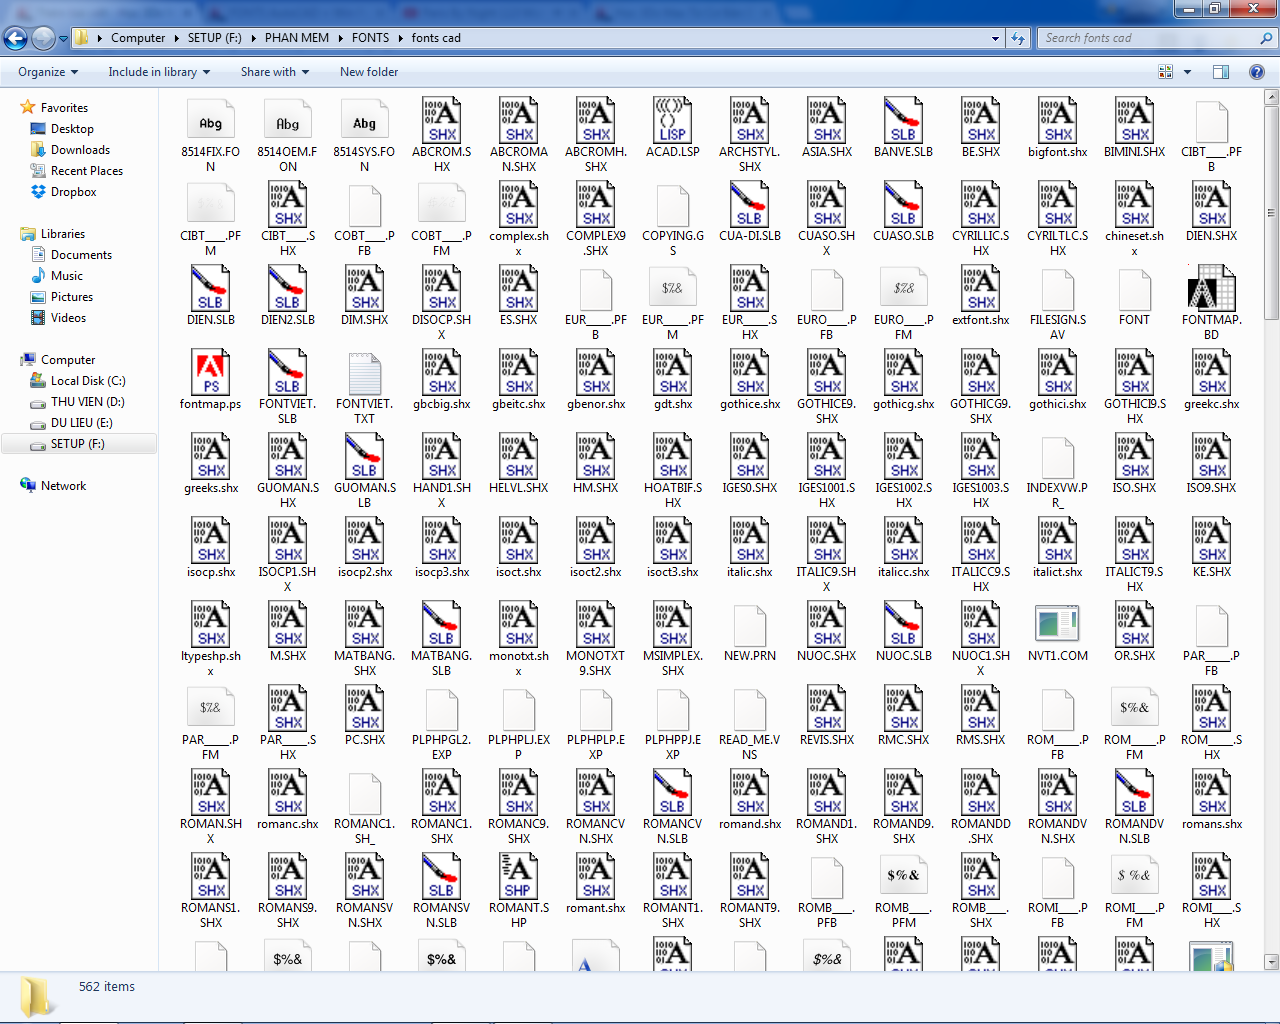
Task: Select the gothice.shx font icon
Action: click(749, 373)
